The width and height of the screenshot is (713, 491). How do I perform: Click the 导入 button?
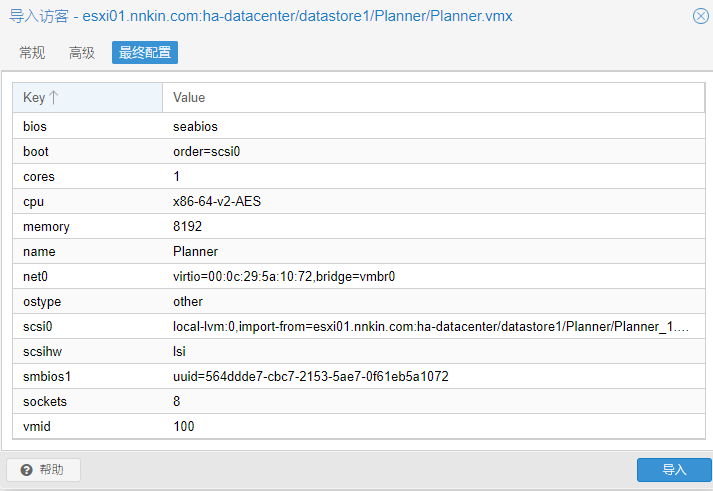[674, 470]
